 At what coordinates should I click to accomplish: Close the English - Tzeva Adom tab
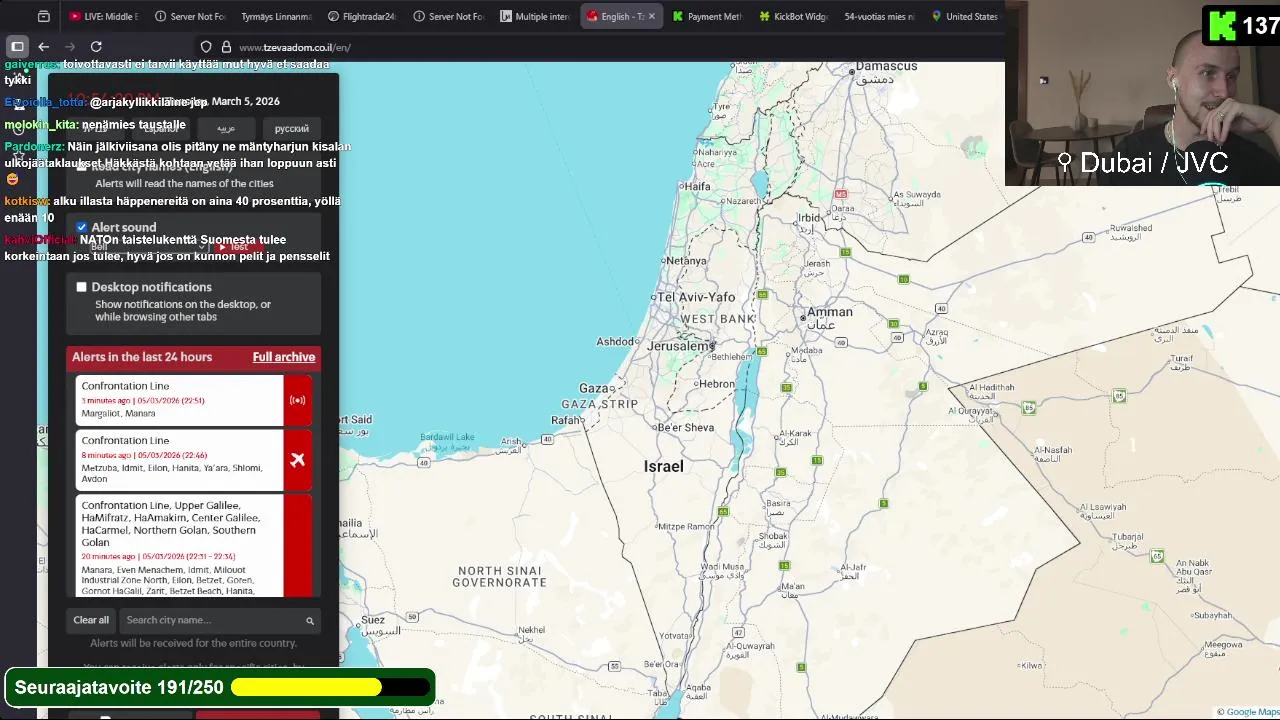pos(652,16)
